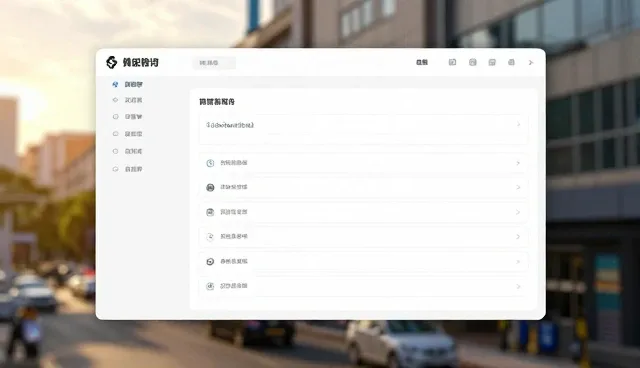Expand the fourth list row using its chevron
640x368 pixels.
pos(518,237)
